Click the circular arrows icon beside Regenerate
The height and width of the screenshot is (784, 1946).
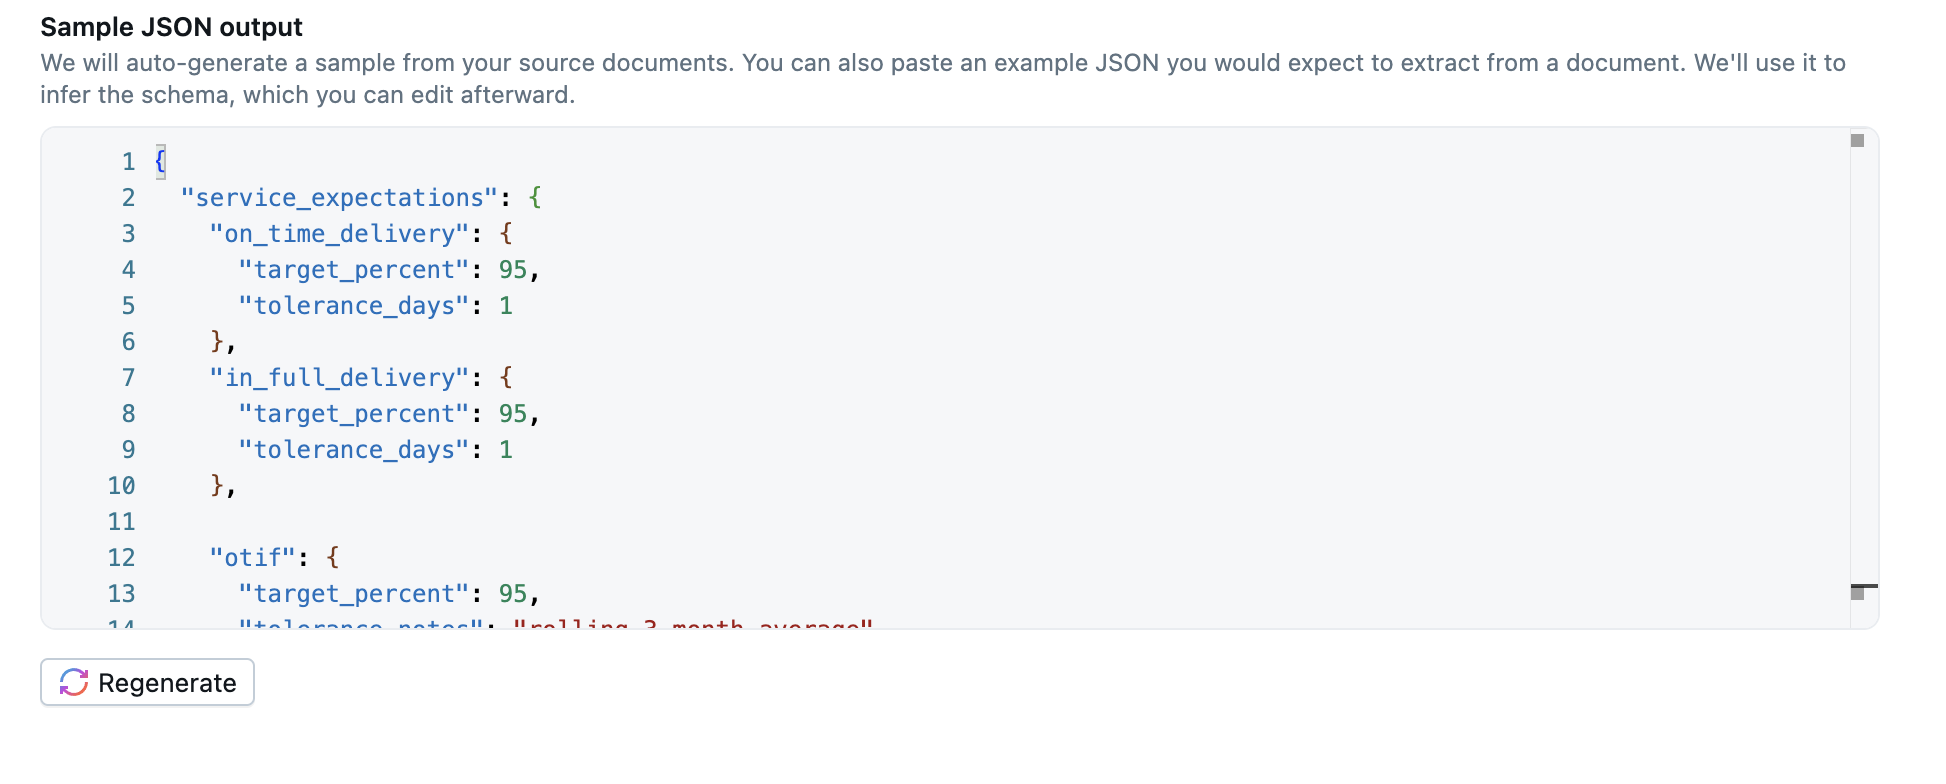(74, 682)
